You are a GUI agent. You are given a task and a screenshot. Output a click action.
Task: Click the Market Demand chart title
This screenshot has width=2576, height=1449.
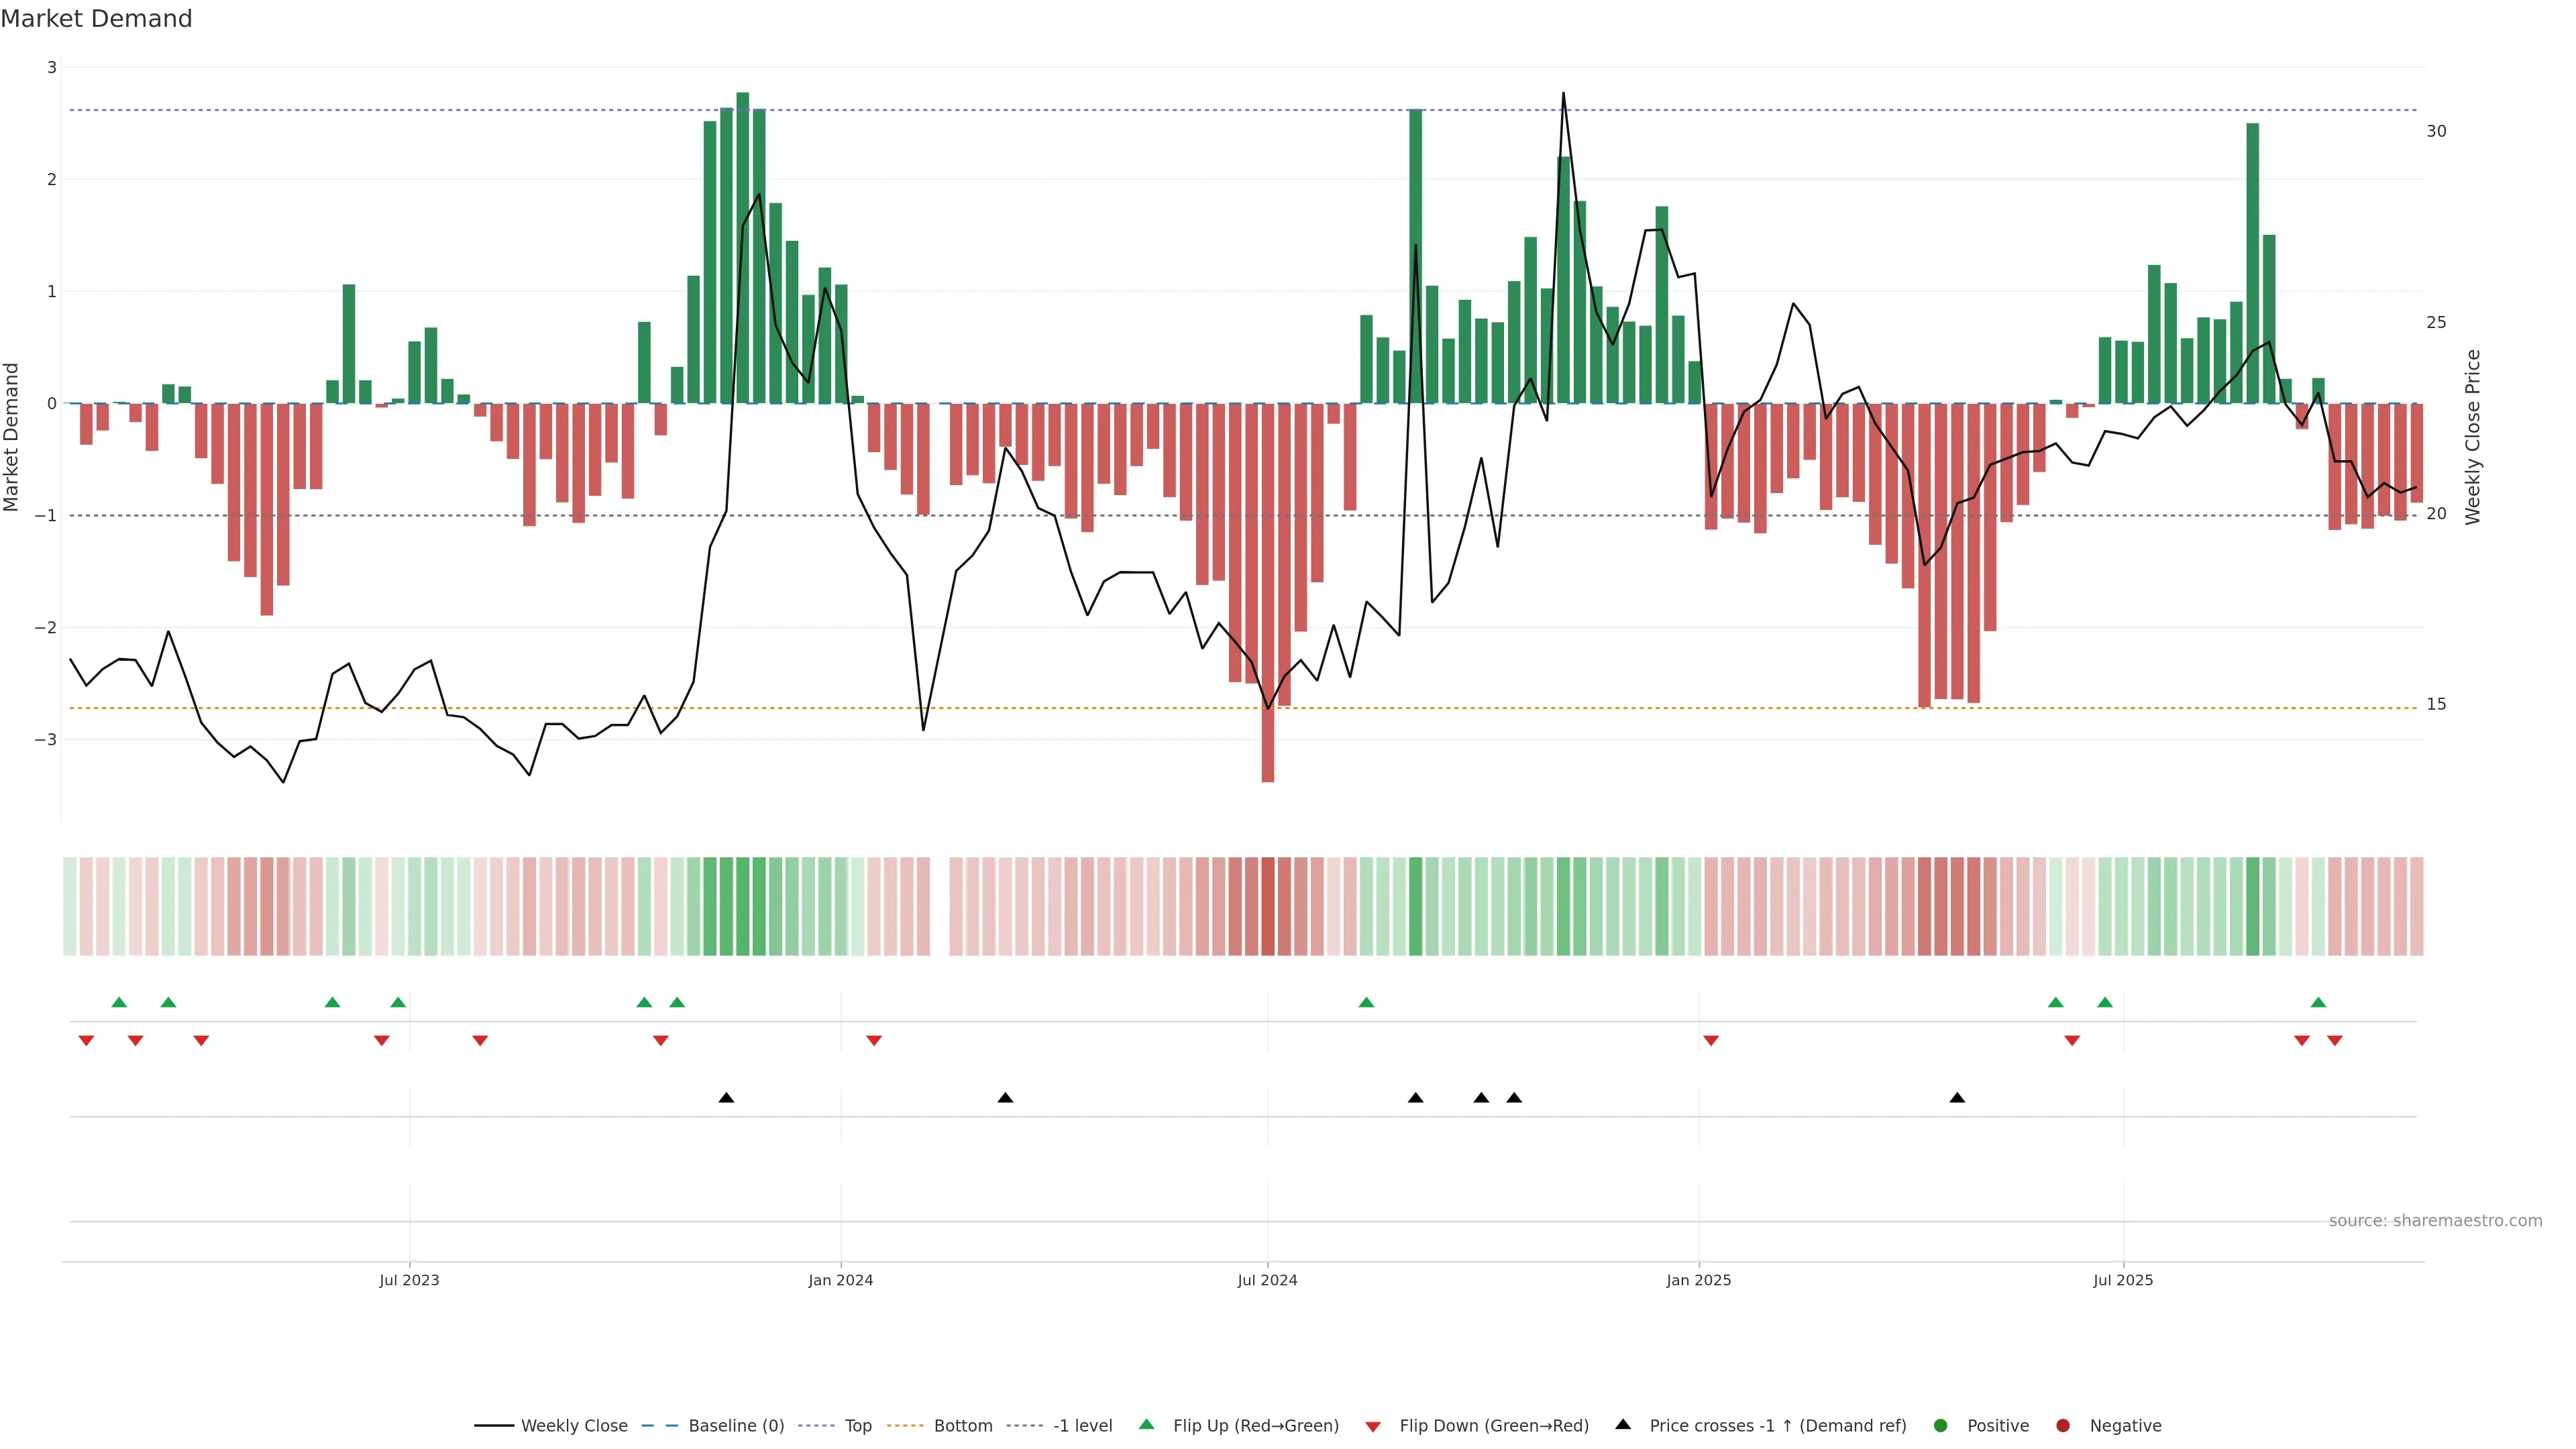[x=96, y=19]
